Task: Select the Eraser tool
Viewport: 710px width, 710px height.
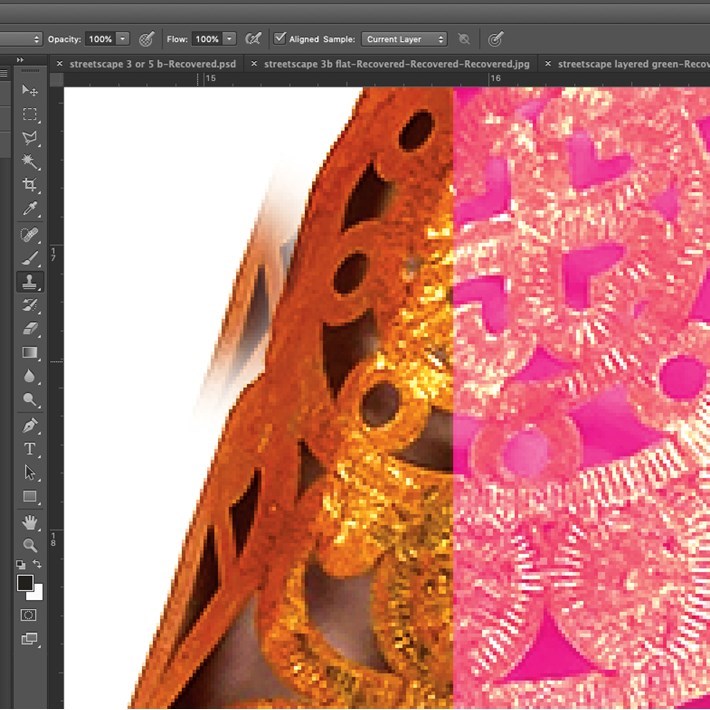Action: 29,329
